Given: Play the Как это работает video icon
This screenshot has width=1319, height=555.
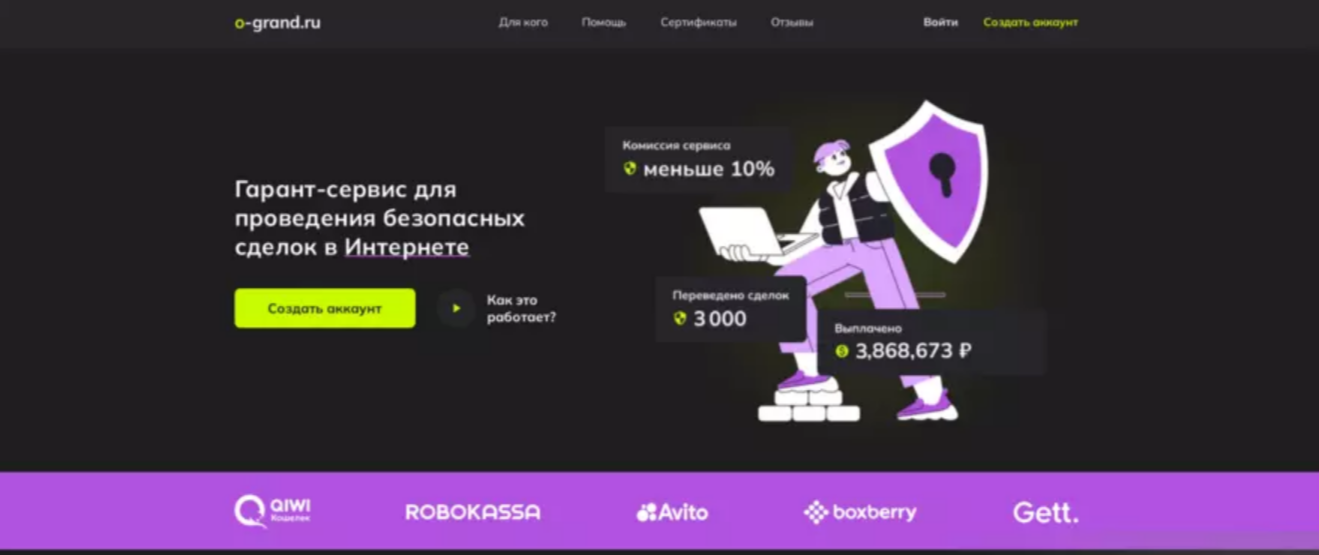Looking at the screenshot, I should [456, 308].
